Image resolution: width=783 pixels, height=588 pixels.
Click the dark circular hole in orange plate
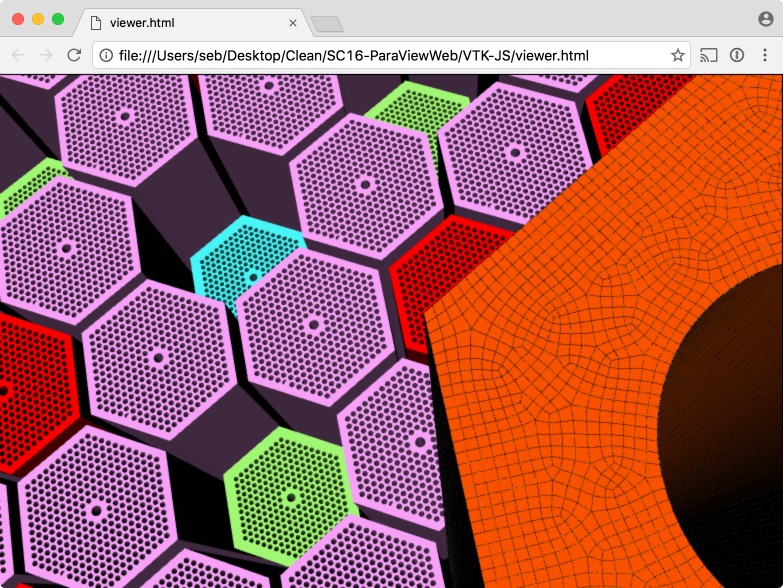coord(724,424)
